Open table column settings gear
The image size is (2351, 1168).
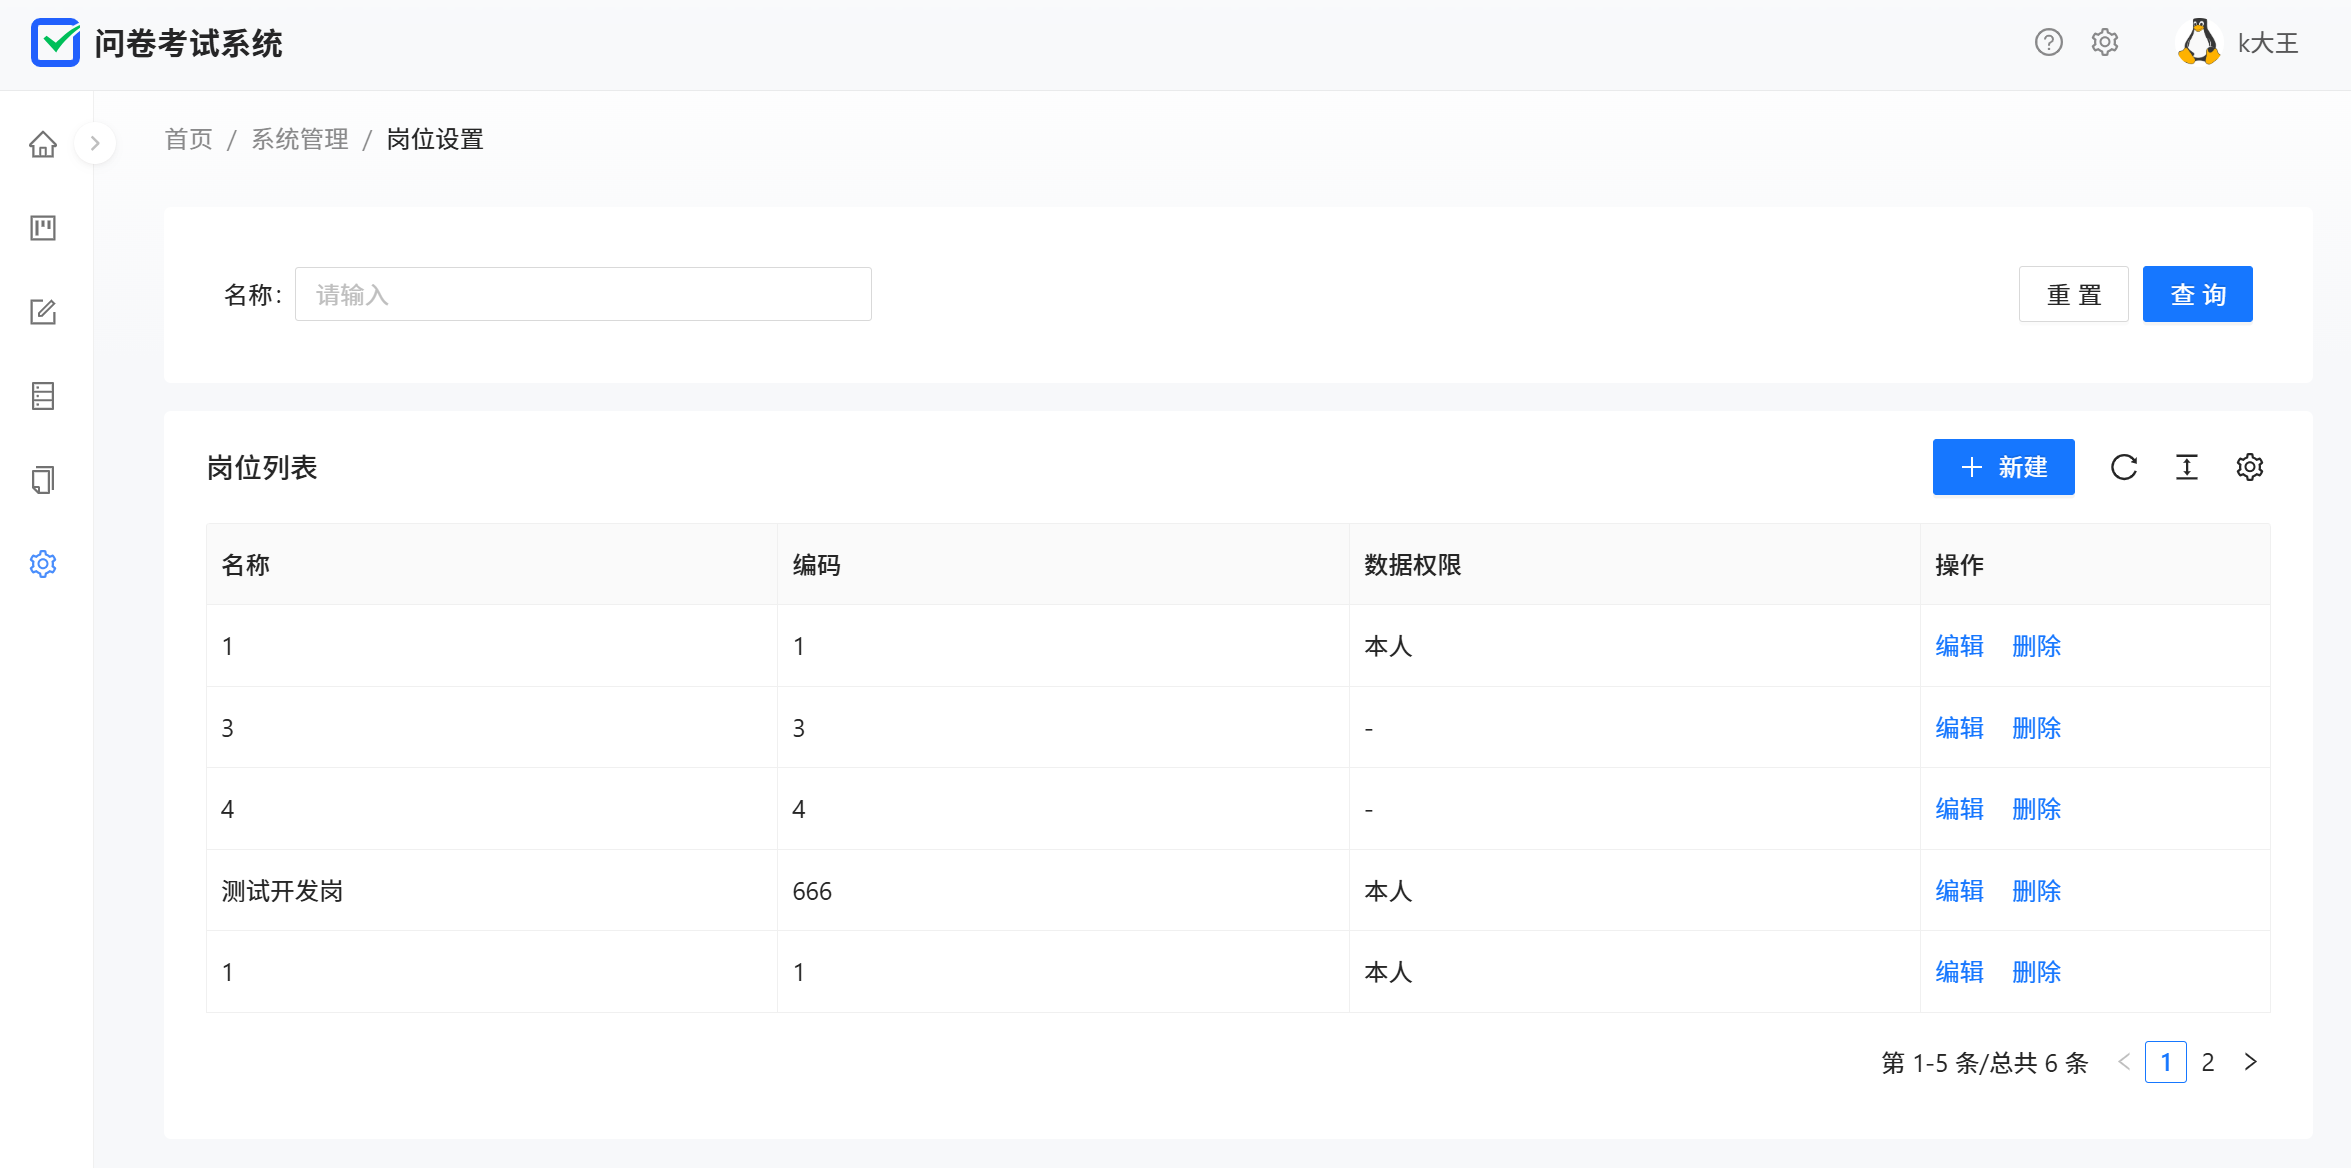tap(2250, 467)
